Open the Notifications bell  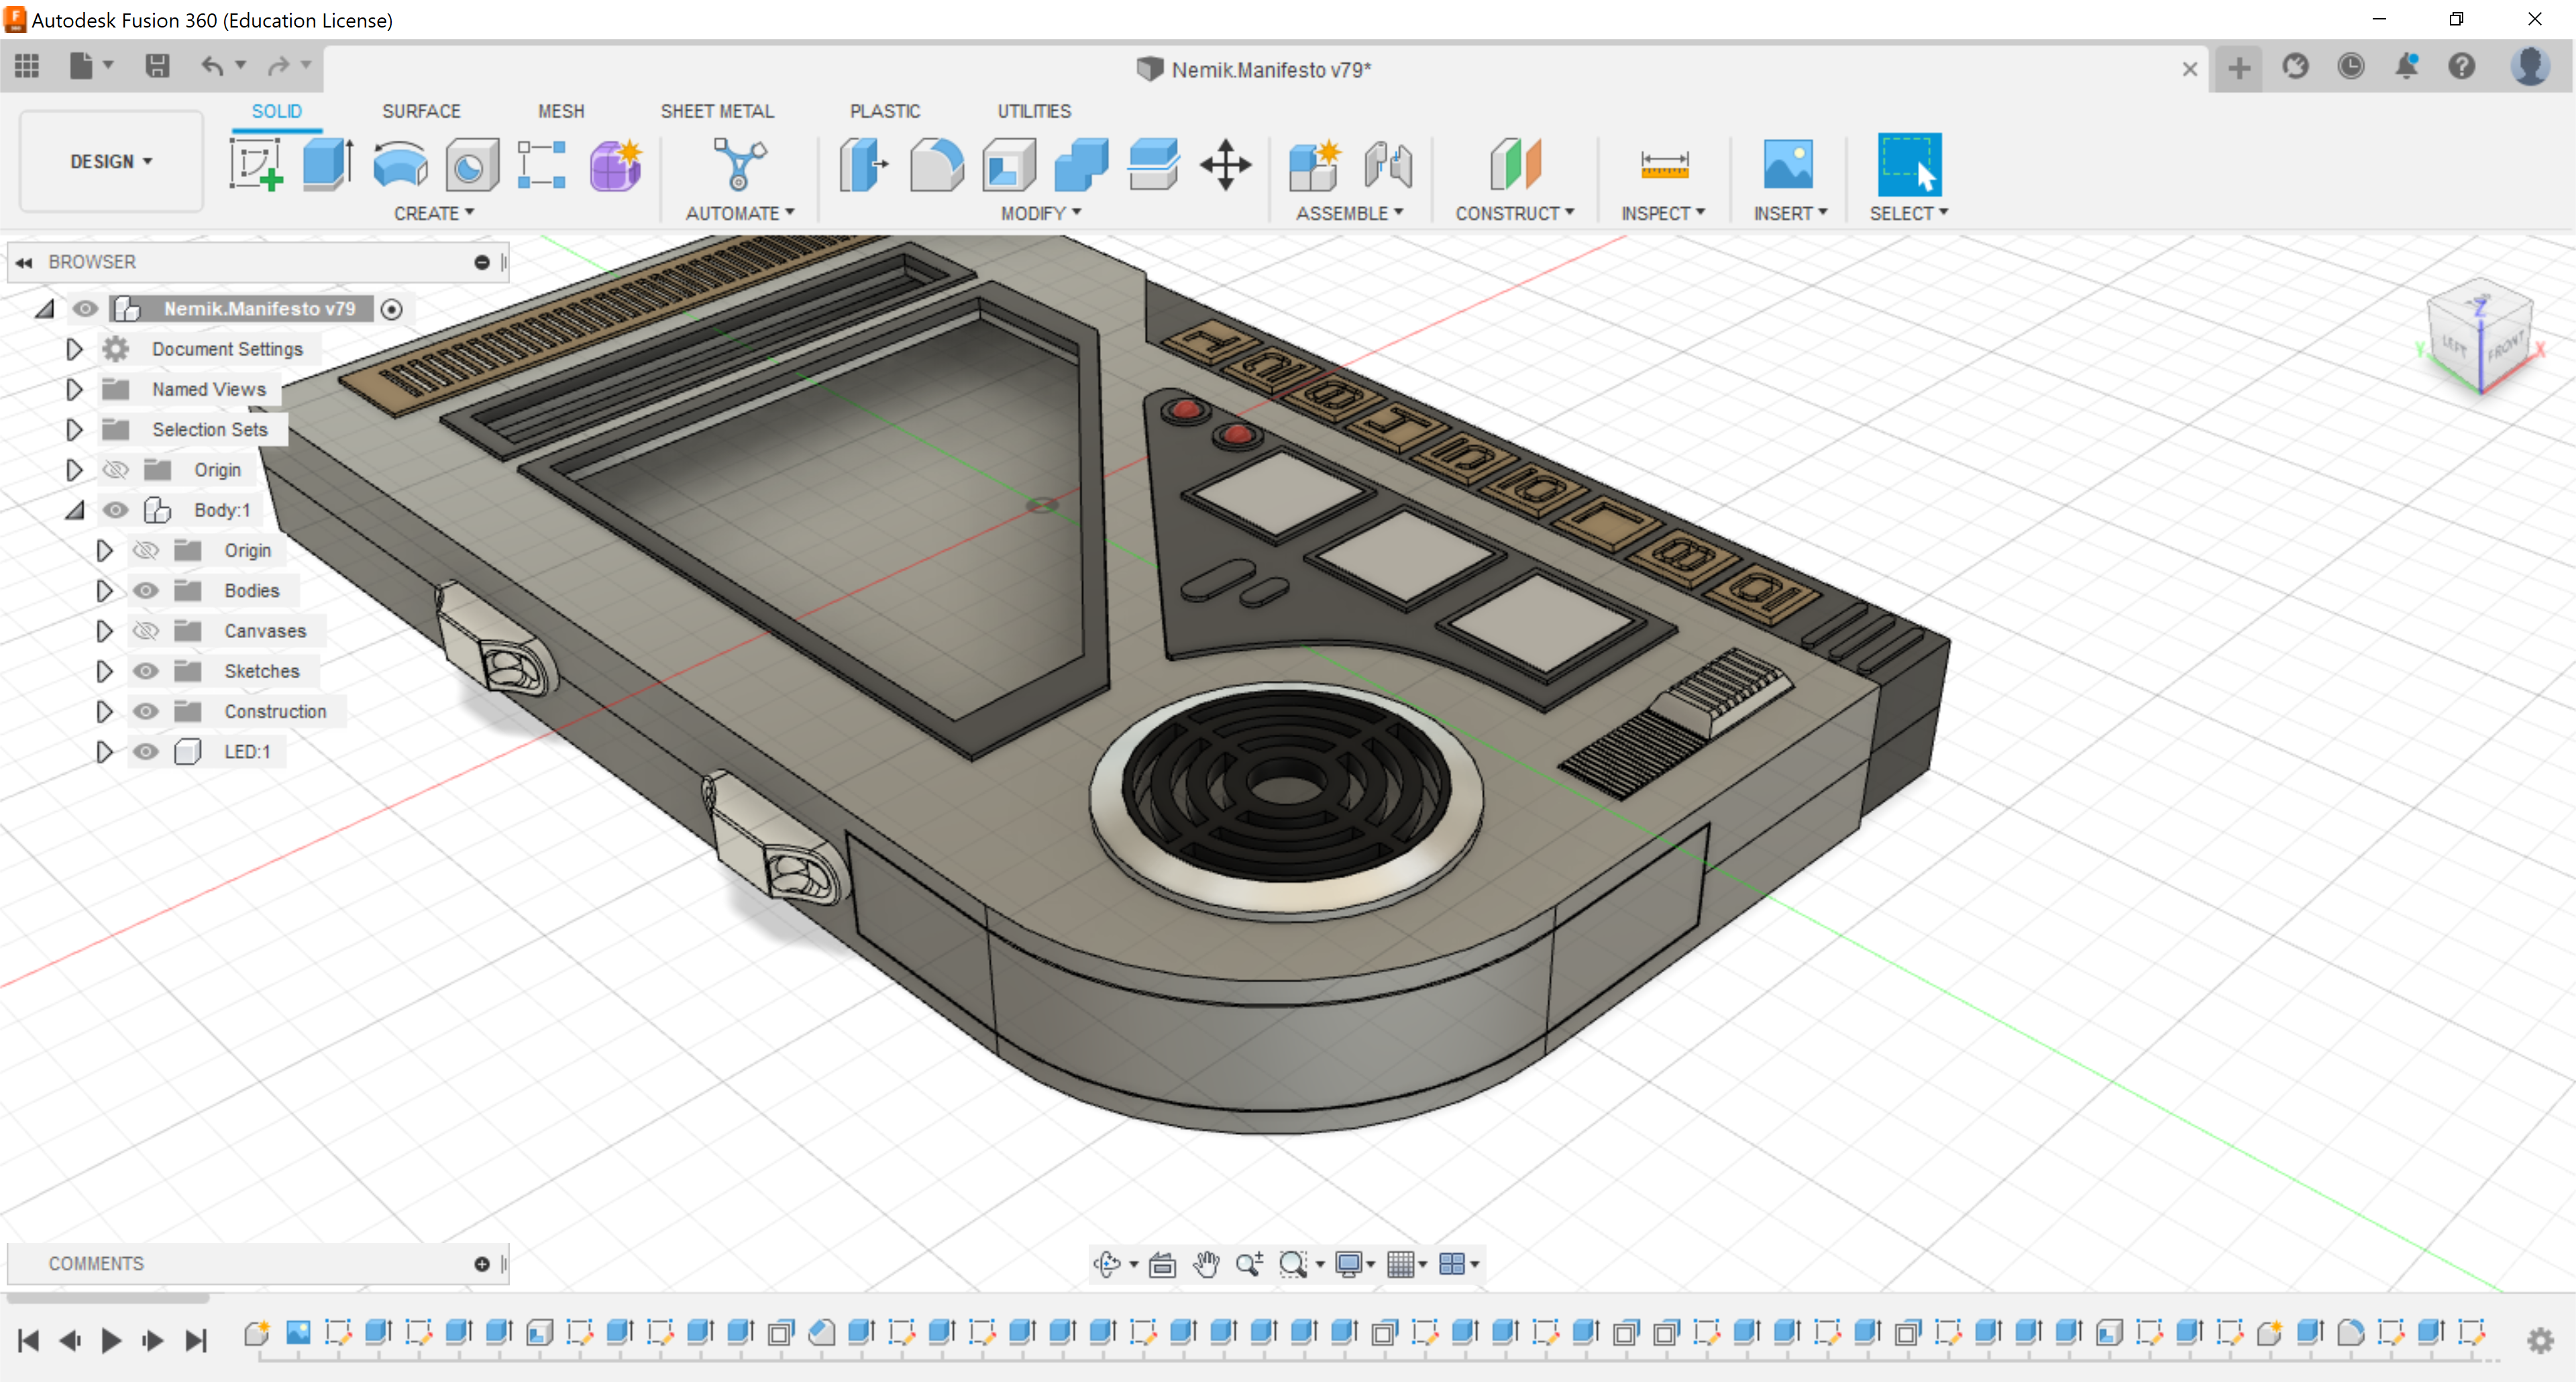tap(2406, 67)
